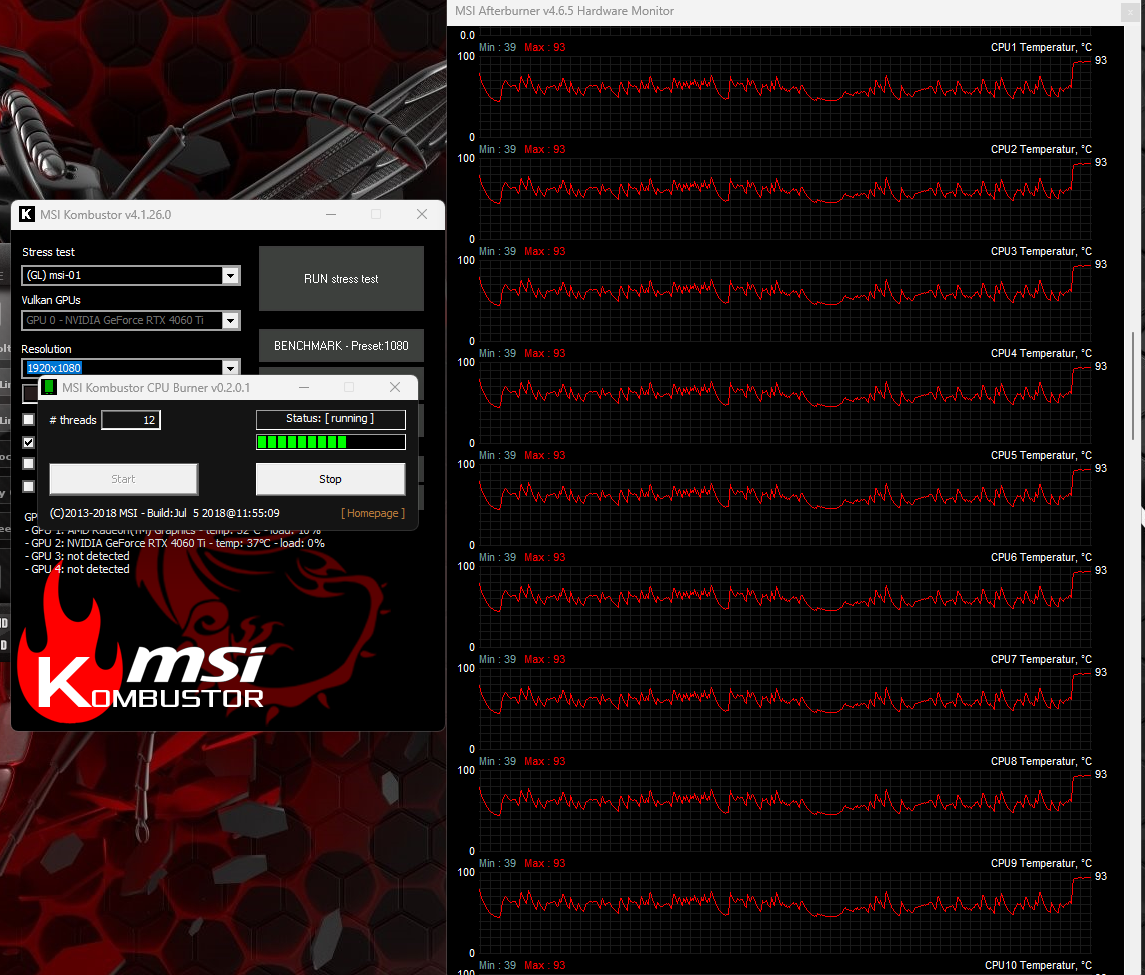Click the 'CPU2 Temperatur, °C' label
This screenshot has width=1145, height=975.
click(x=1041, y=149)
